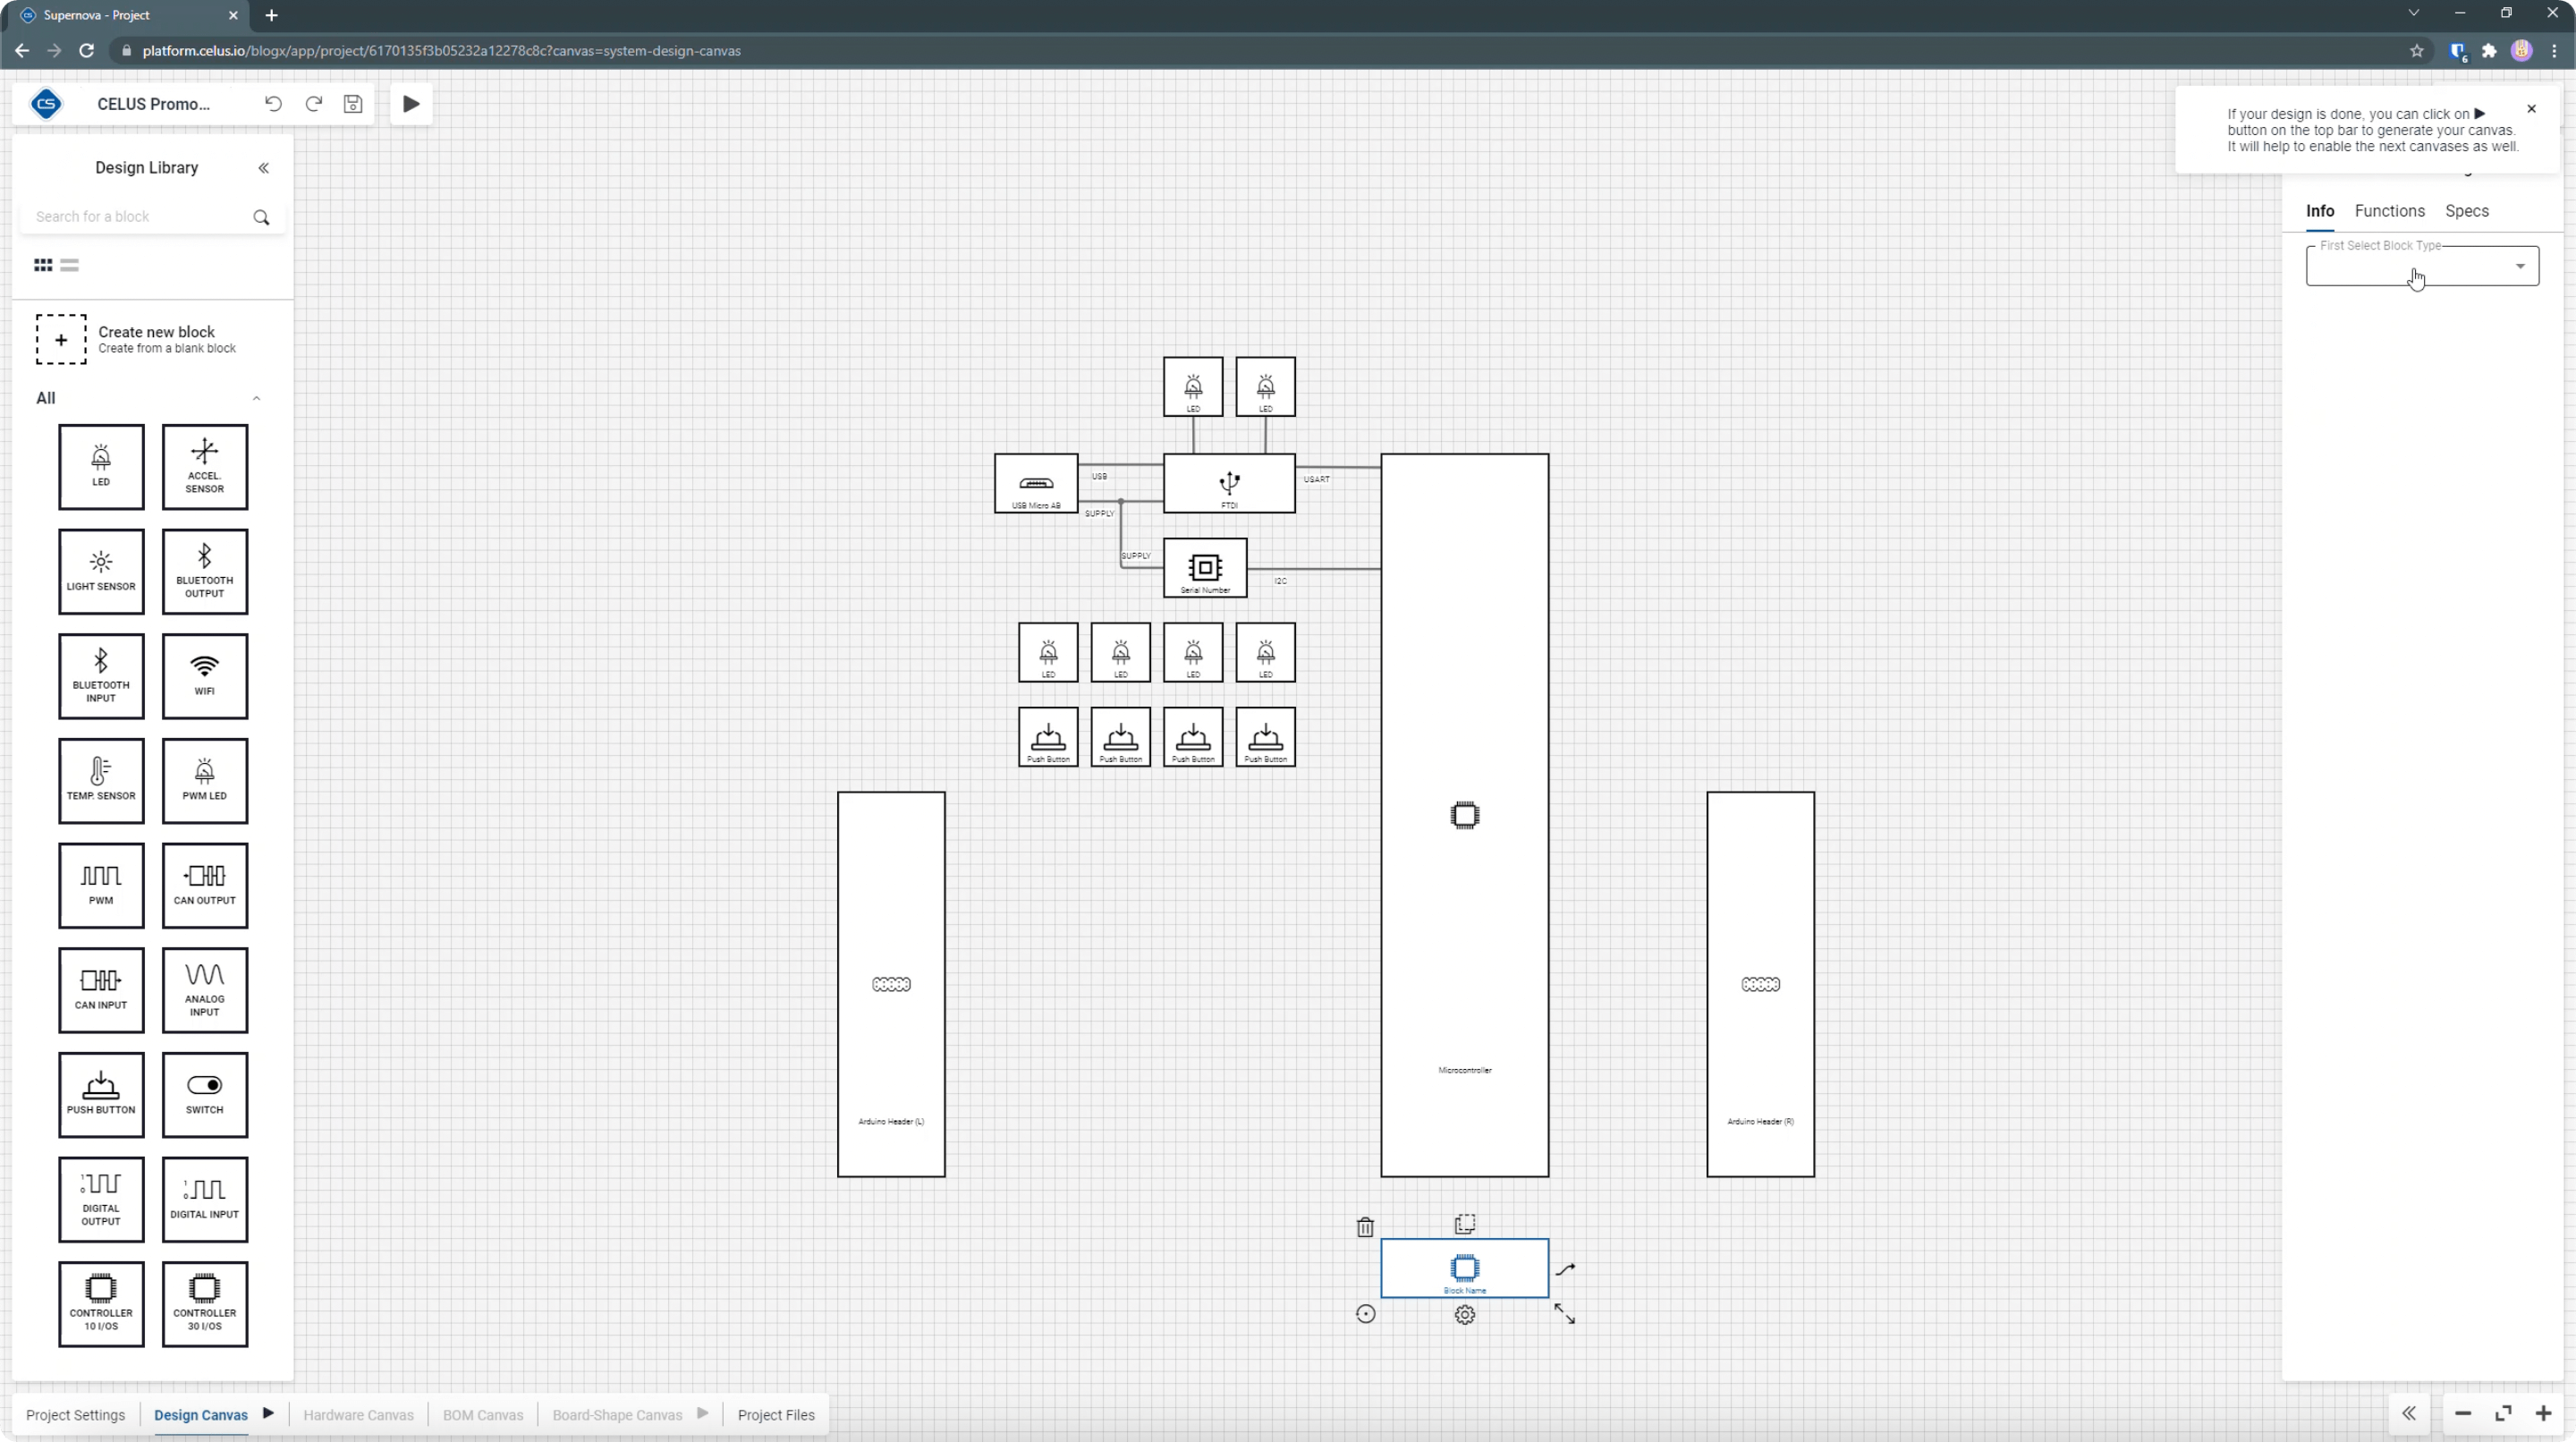Click the redo arrow in top bar
Image resolution: width=2576 pixels, height=1442 pixels.
click(313, 104)
